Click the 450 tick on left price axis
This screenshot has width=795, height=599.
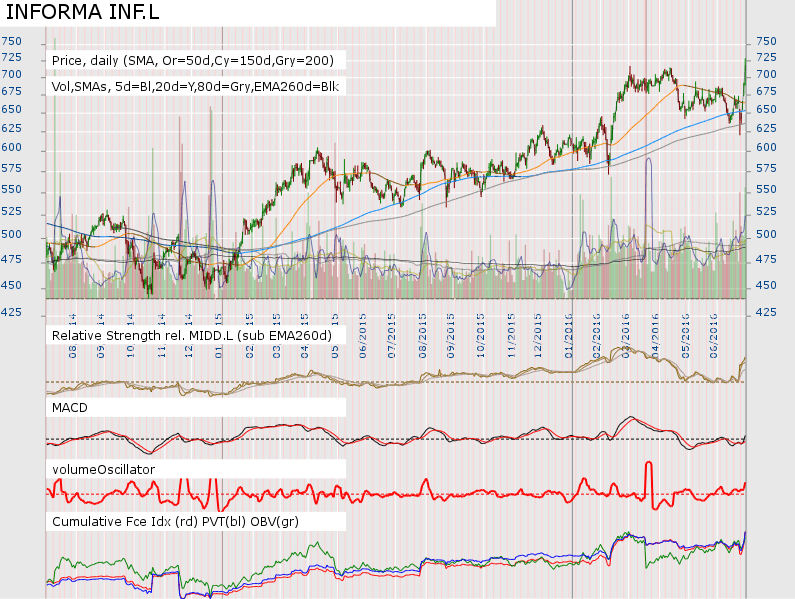11,285
